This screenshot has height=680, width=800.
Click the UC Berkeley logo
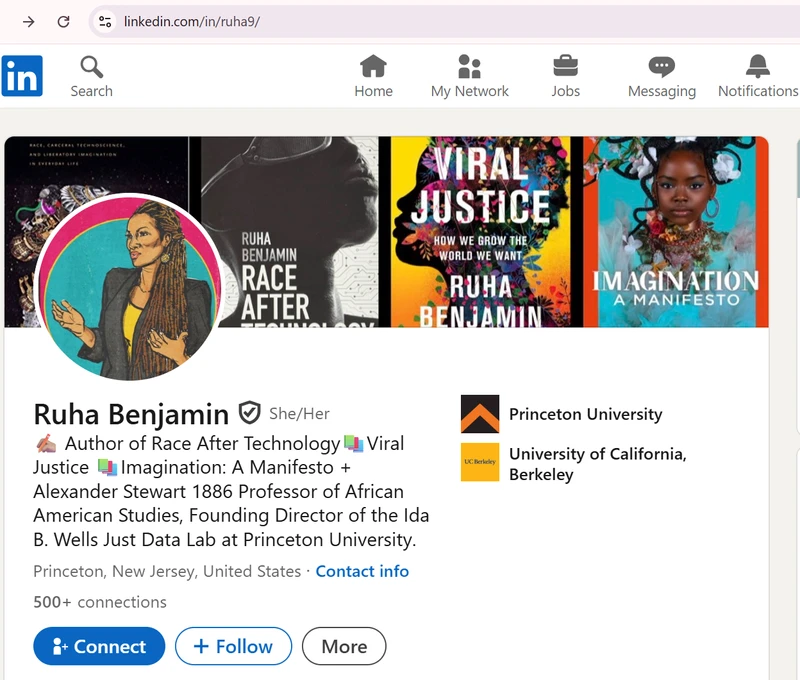point(480,462)
